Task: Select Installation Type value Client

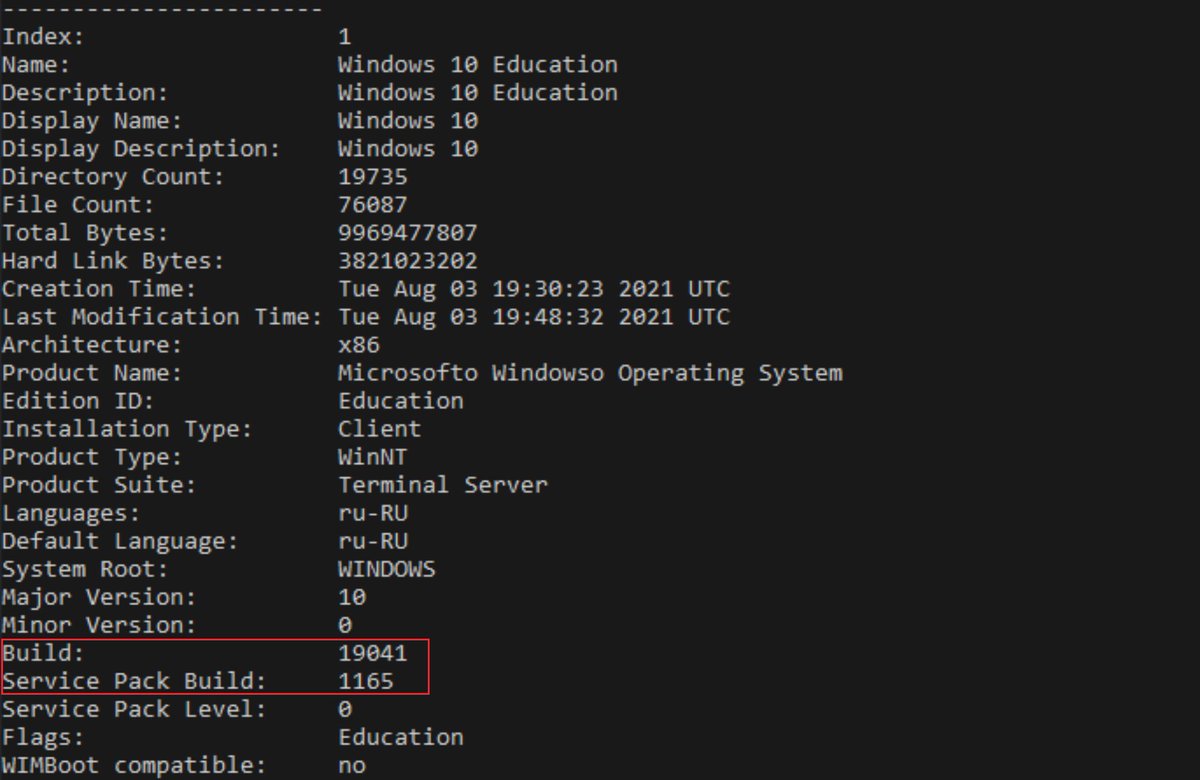Action: pyautogui.click(x=380, y=429)
